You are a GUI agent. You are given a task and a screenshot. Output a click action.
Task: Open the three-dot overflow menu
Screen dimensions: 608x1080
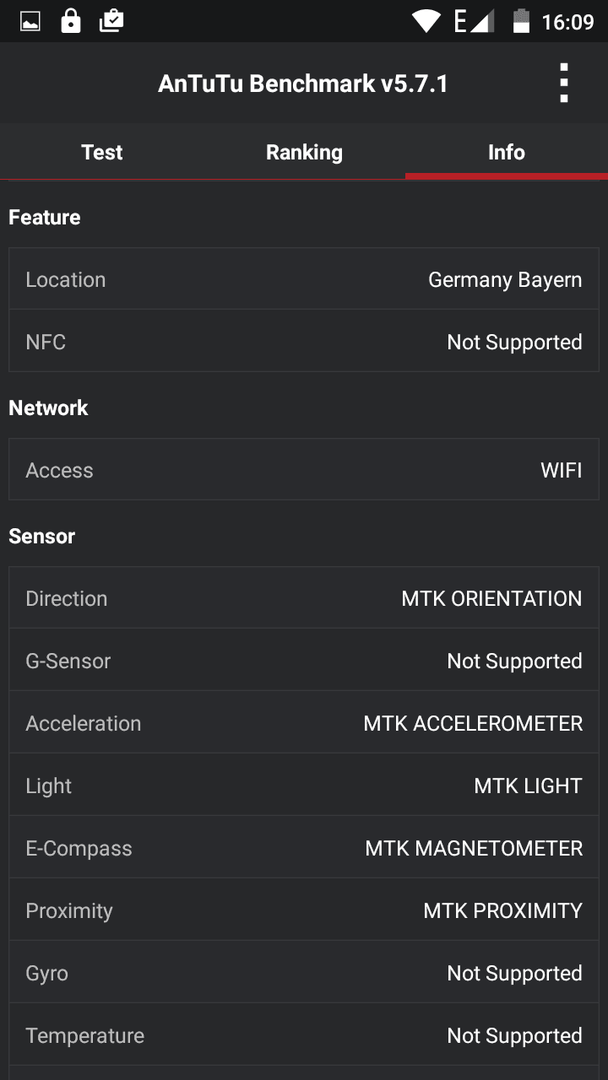tap(564, 83)
